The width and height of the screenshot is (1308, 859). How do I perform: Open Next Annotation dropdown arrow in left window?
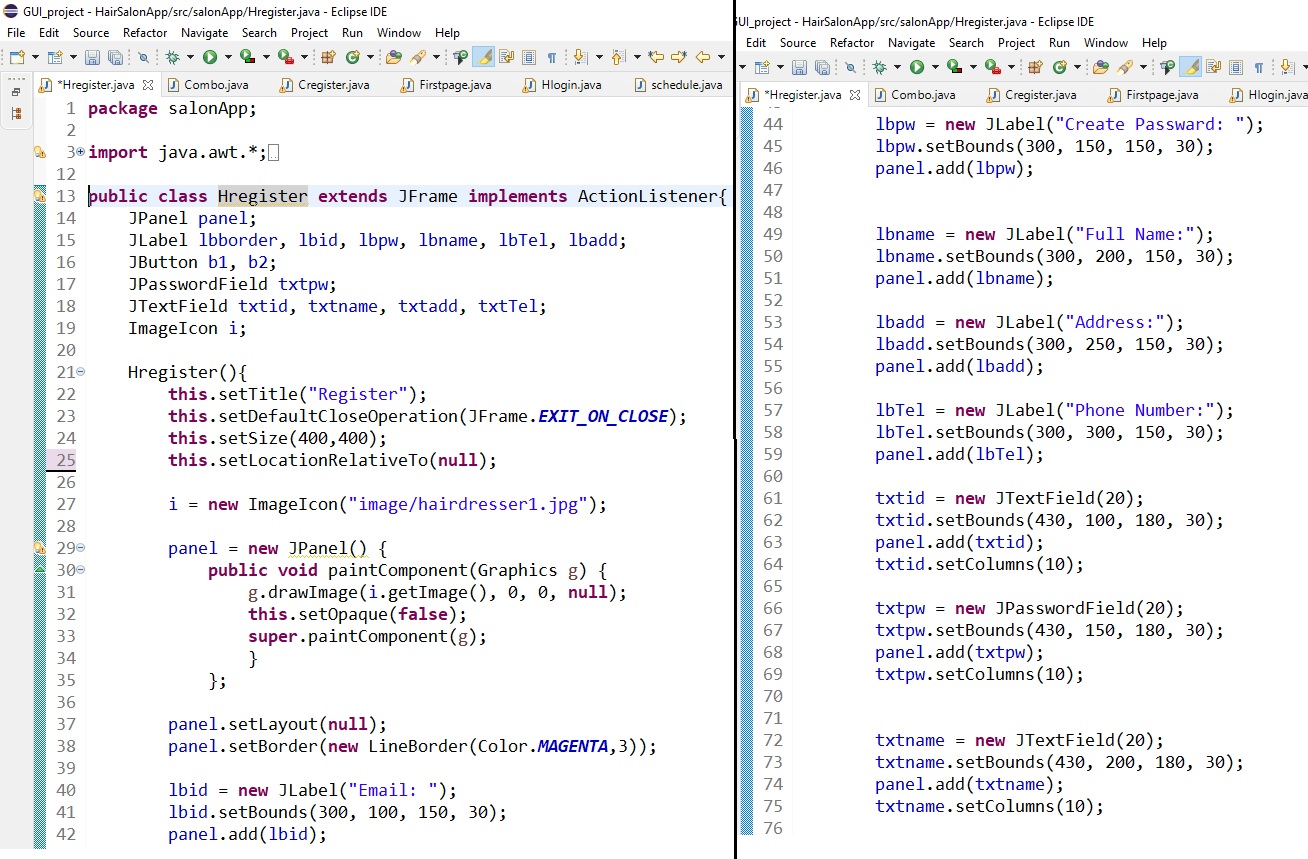(598, 58)
